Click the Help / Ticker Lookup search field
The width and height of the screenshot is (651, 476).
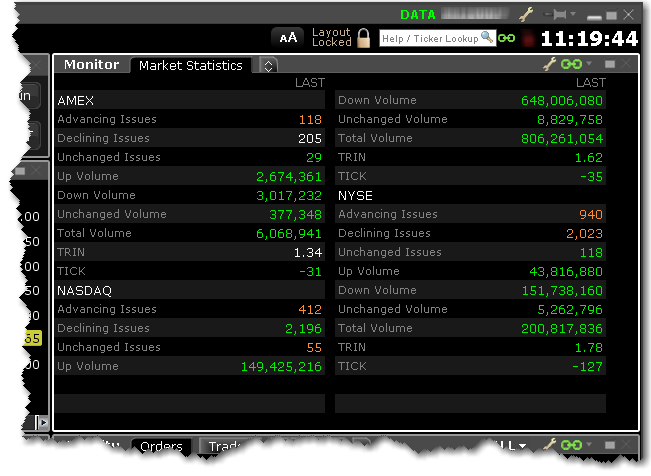(430, 38)
